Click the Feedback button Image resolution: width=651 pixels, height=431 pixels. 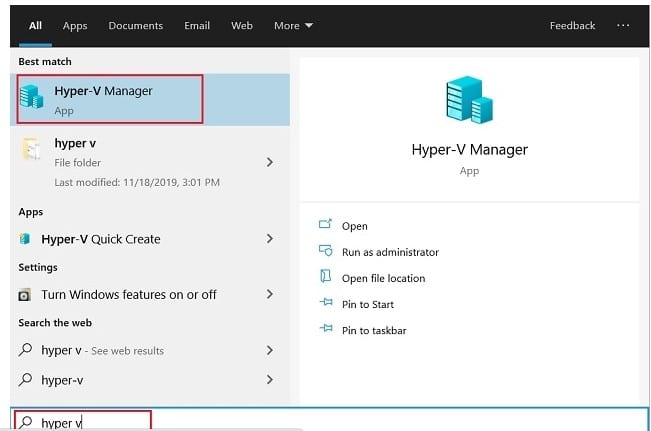point(573,26)
